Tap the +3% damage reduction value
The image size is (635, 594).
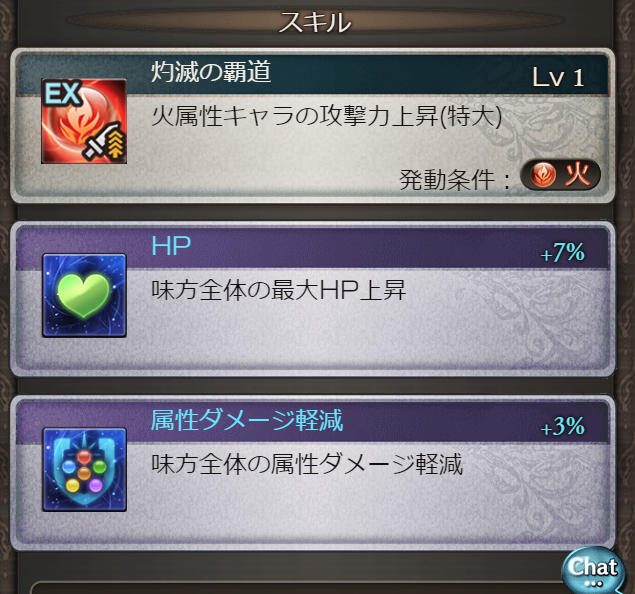click(563, 426)
